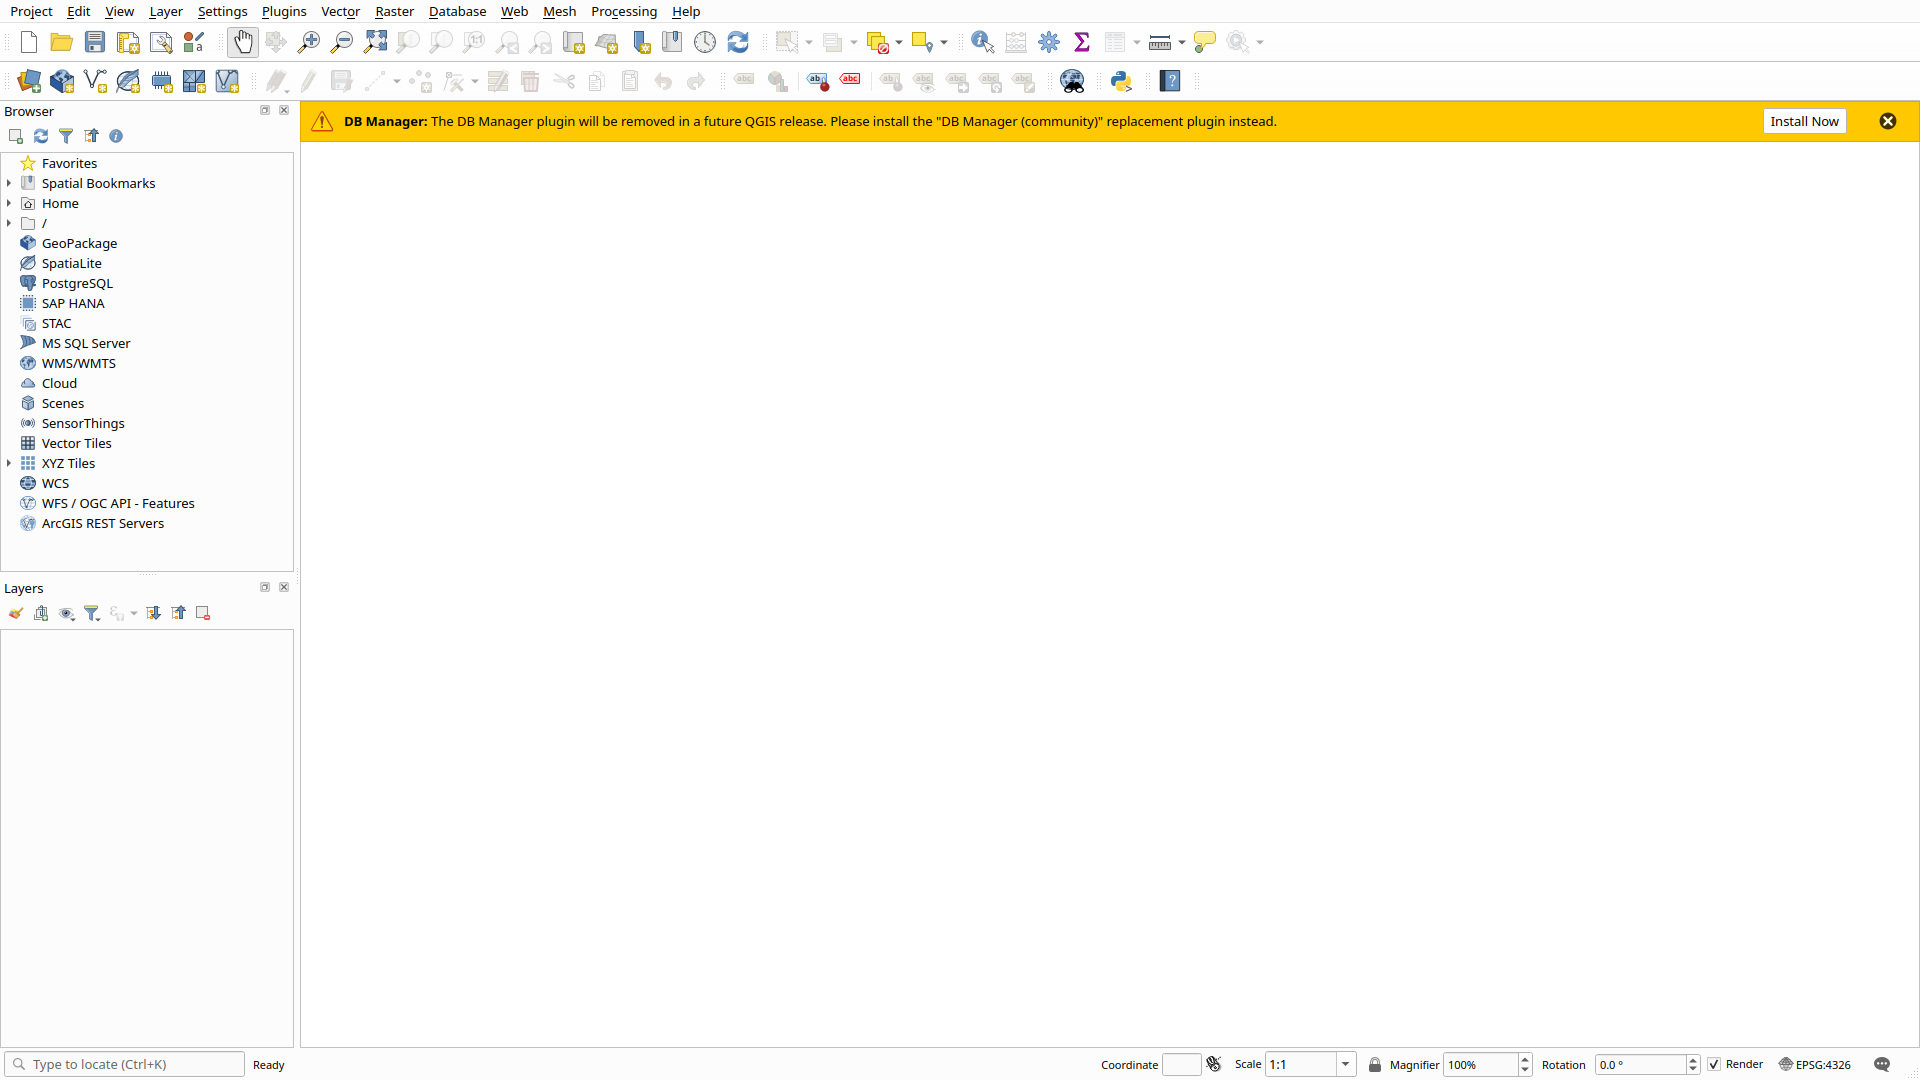
Task: Refresh the map canvas
Action: pyautogui.click(x=738, y=42)
